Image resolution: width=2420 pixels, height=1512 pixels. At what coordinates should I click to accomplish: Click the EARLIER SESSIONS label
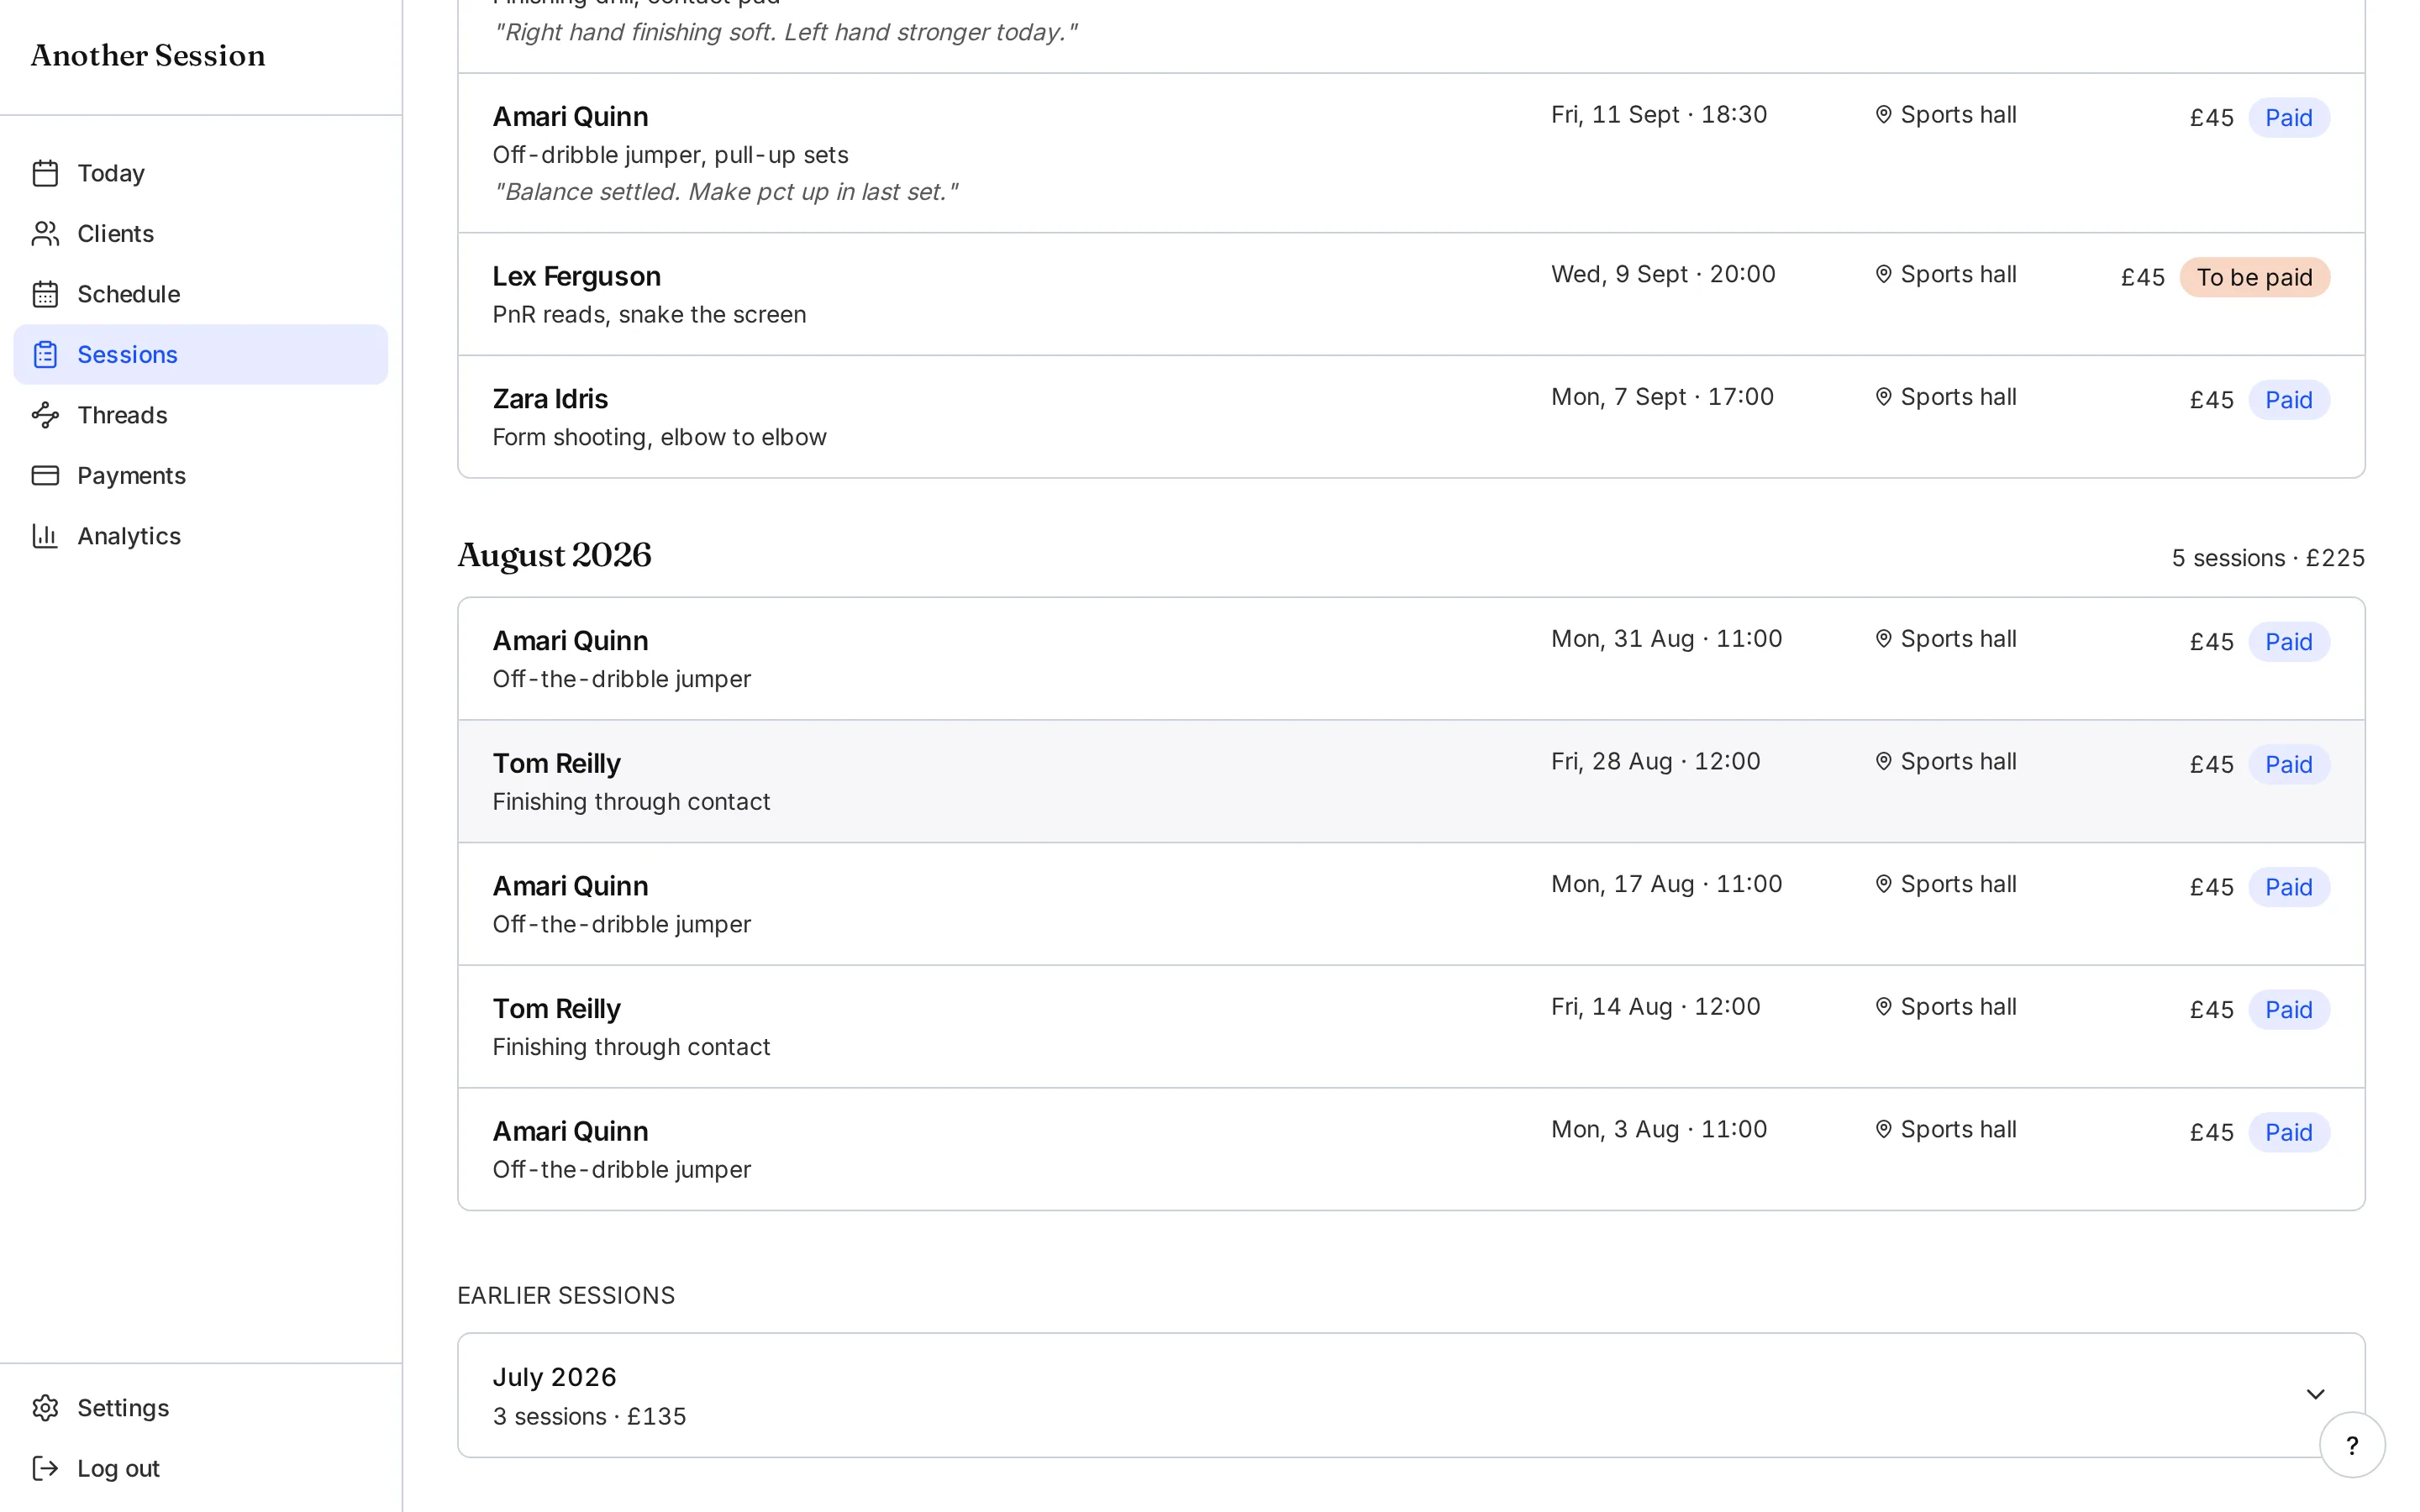pos(566,1295)
